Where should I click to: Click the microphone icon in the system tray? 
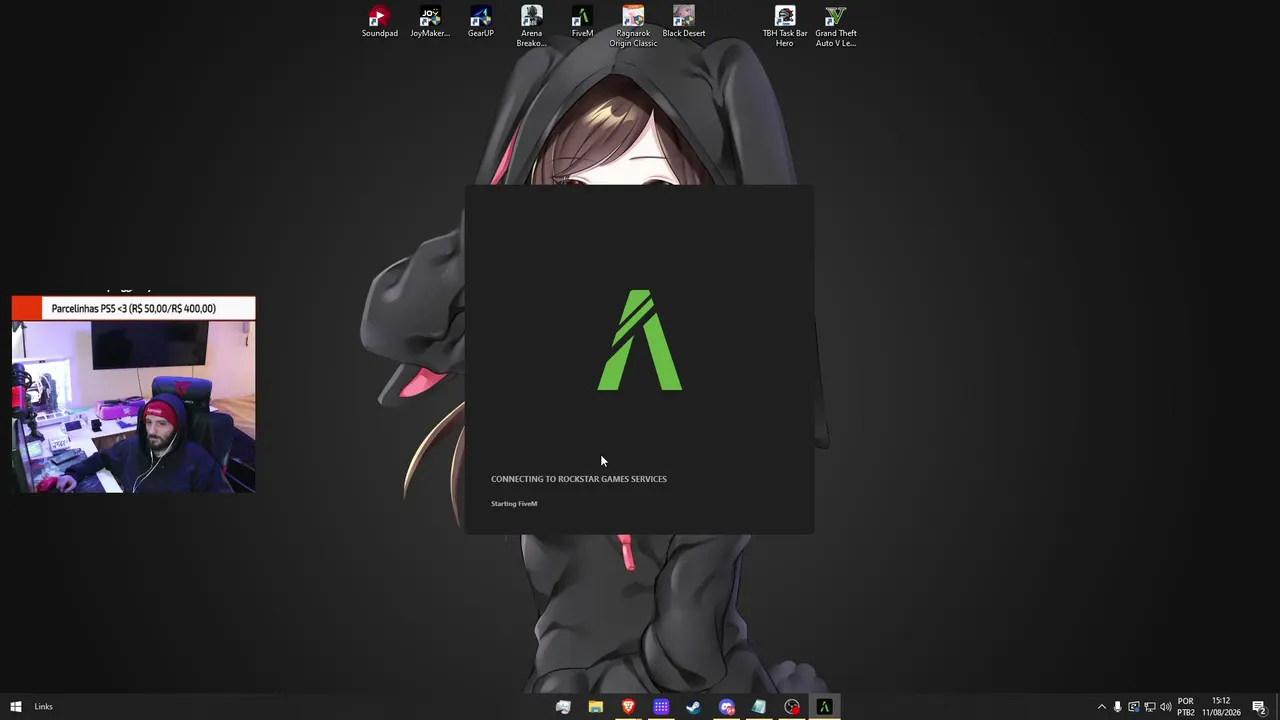click(1118, 707)
